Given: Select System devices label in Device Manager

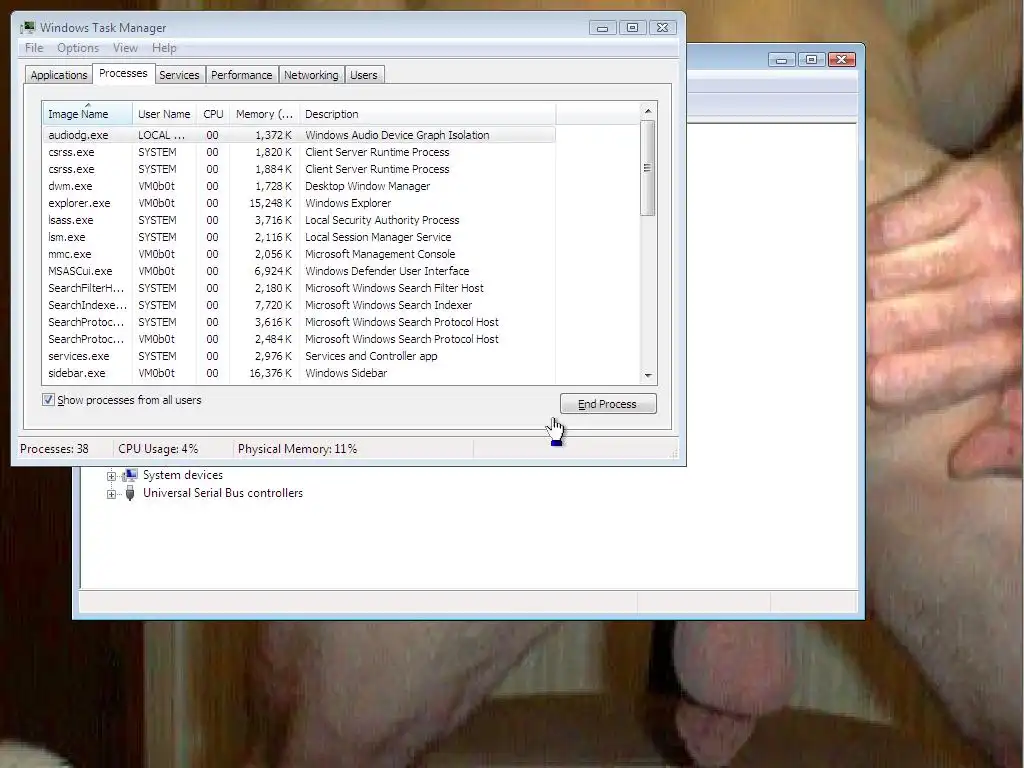Looking at the screenshot, I should tap(183, 475).
